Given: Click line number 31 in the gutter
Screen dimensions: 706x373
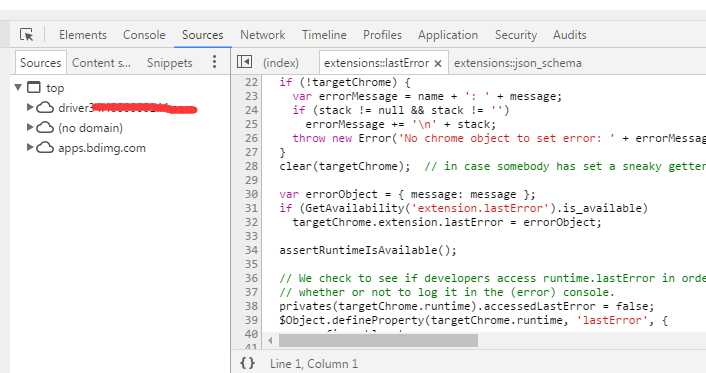Looking at the screenshot, I should [251, 208].
